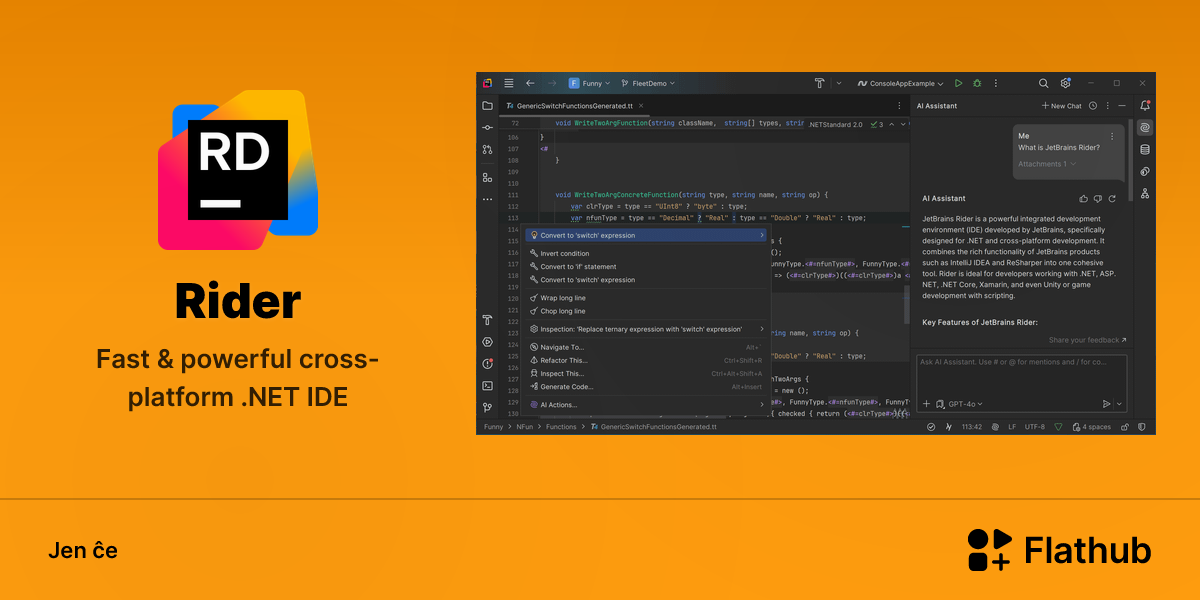Expand the build options dropdown arrow beside the hammer
Viewport: 1200px width, 600px height.
839,83
